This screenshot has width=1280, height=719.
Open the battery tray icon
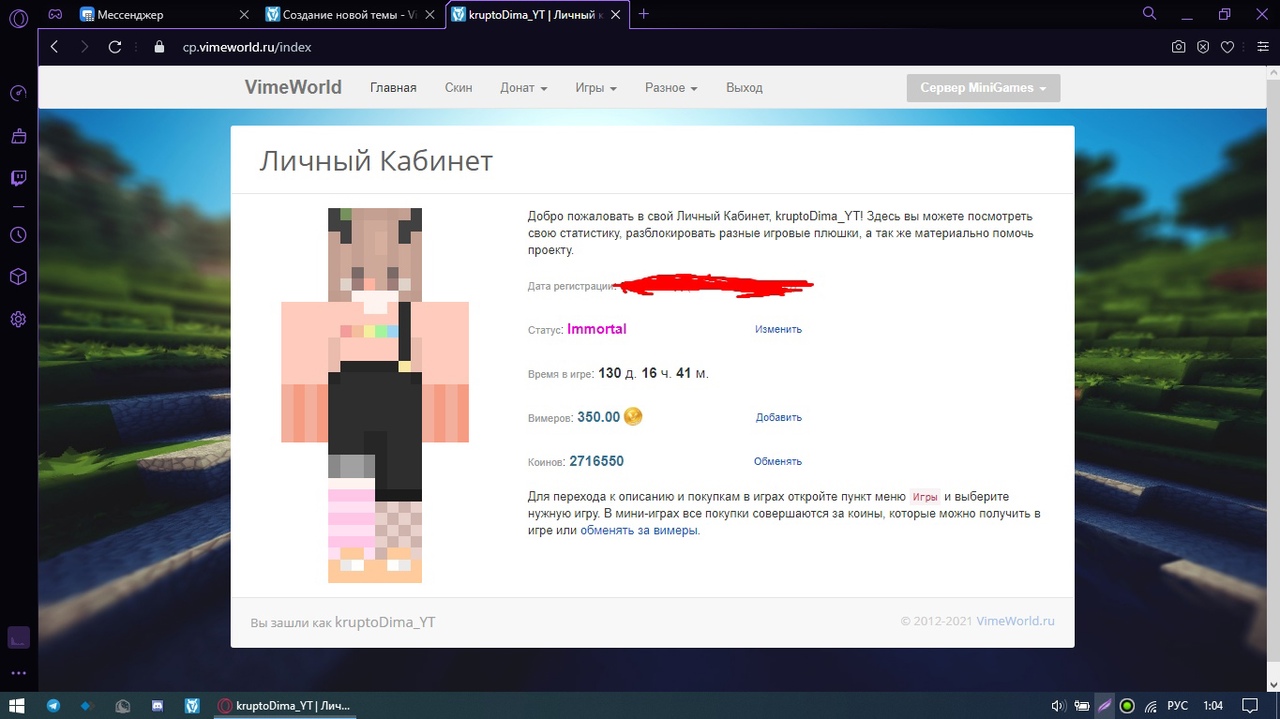point(1080,706)
